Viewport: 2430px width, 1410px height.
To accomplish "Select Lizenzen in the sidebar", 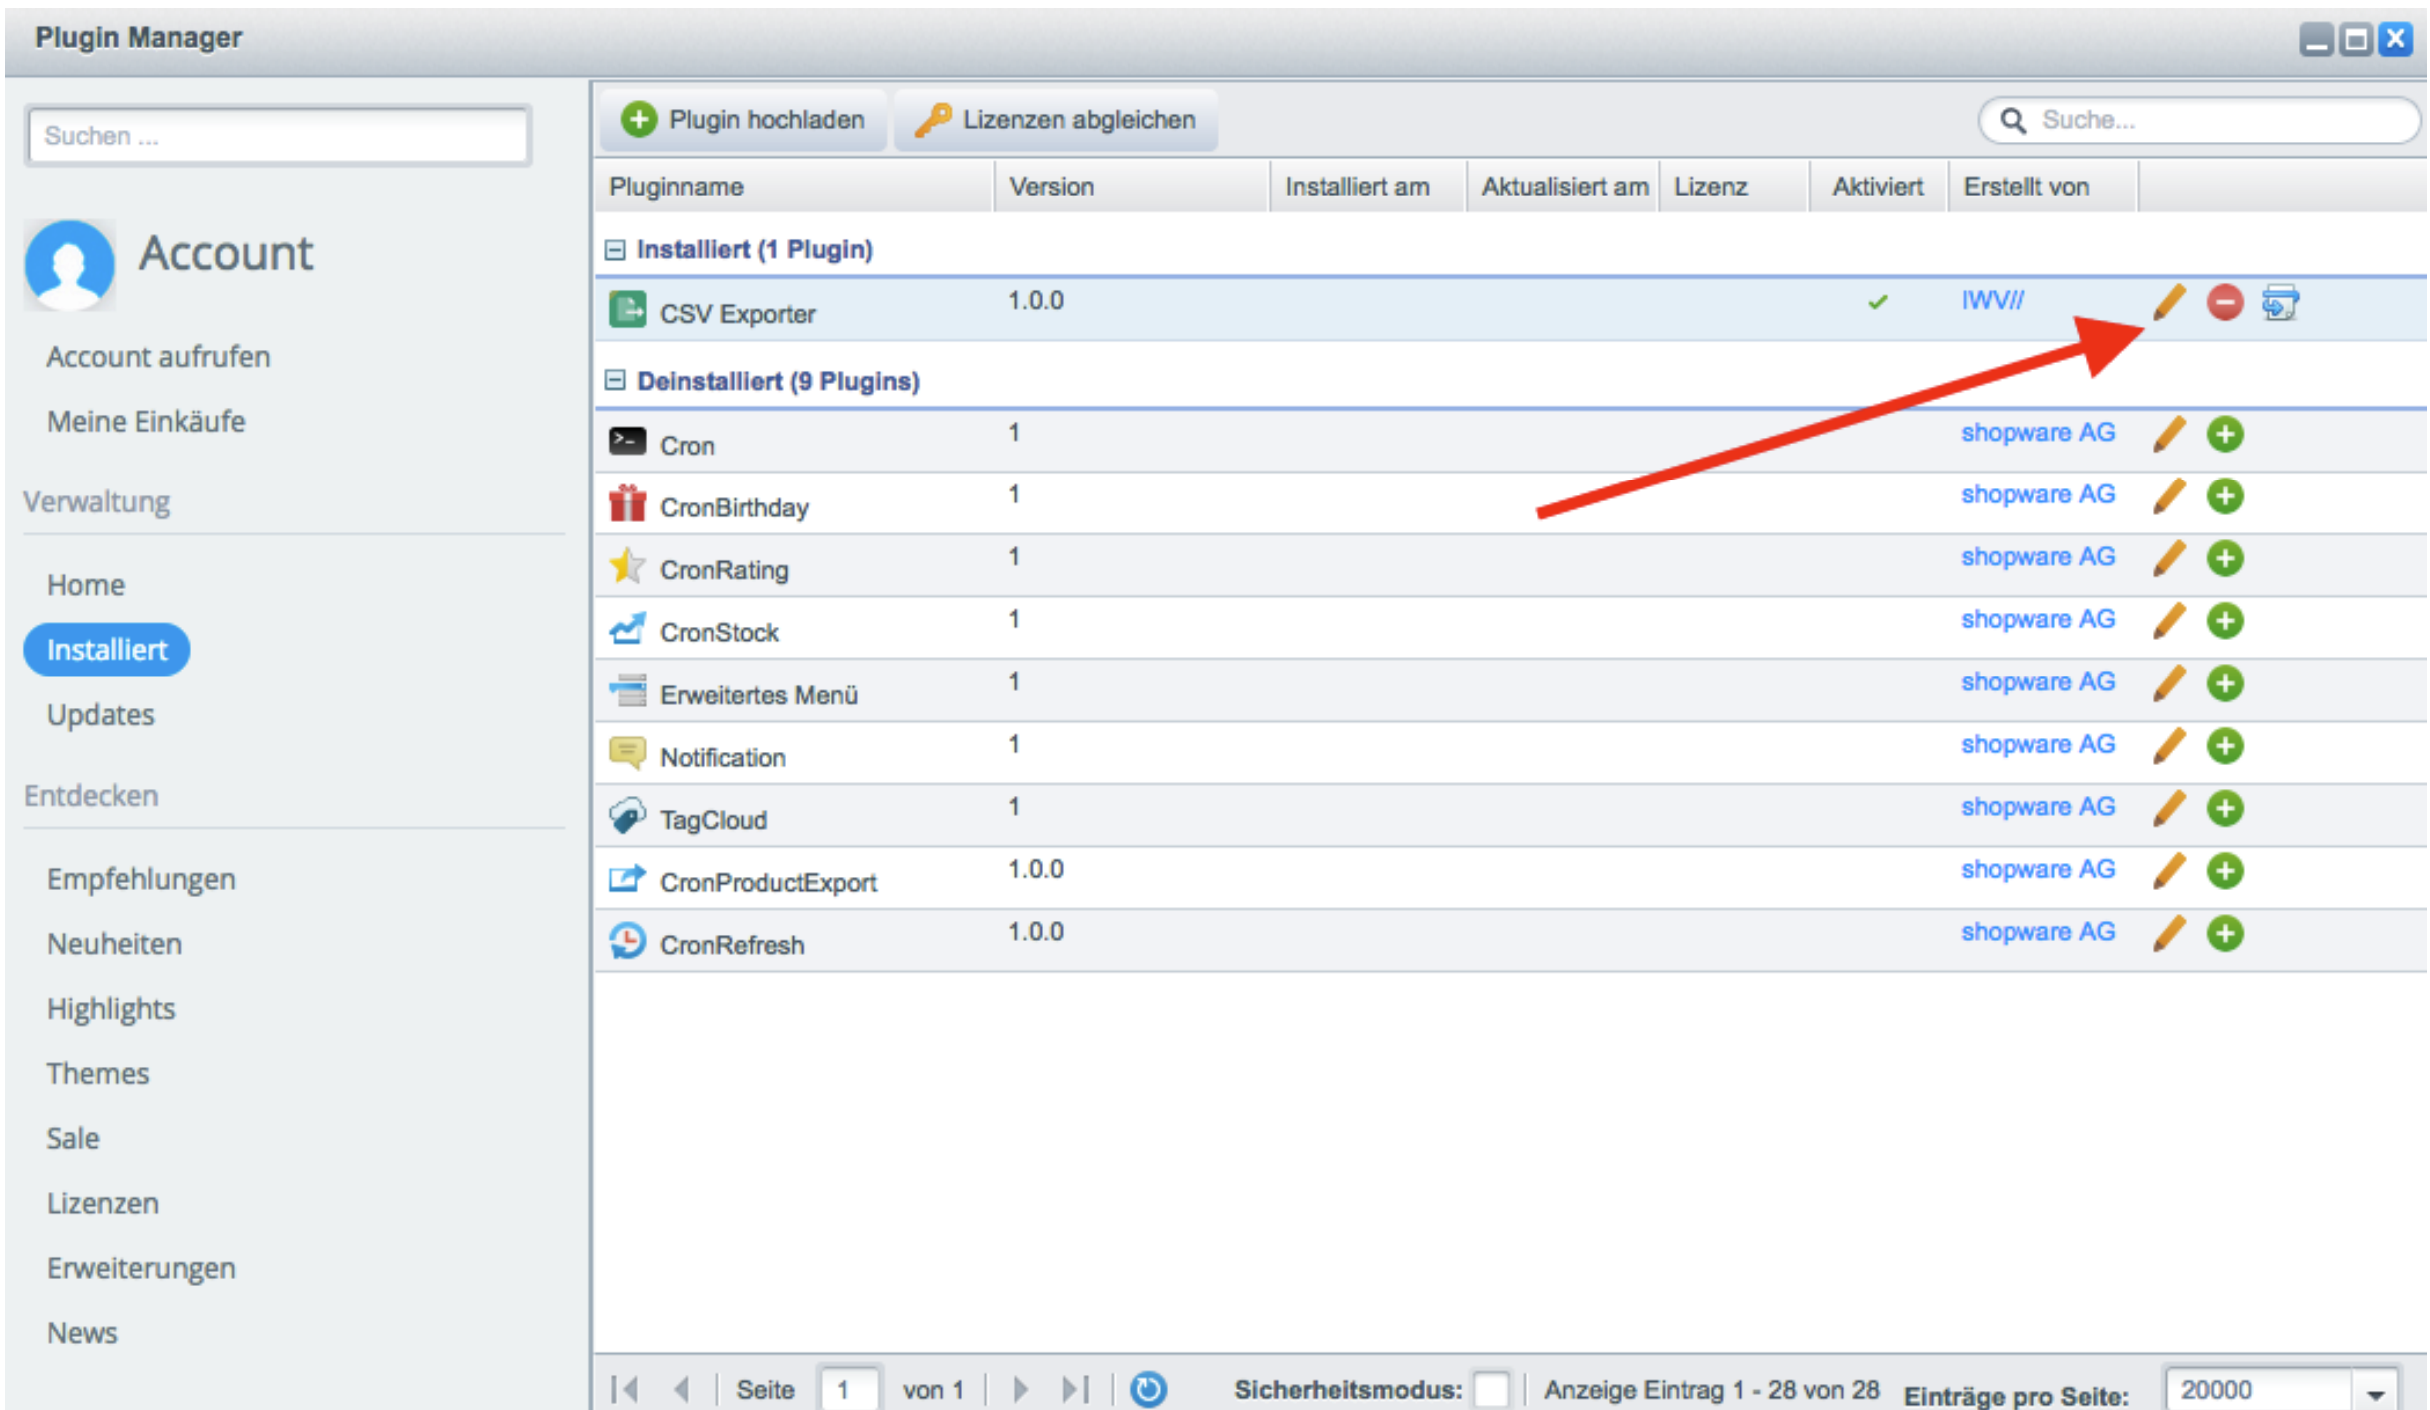I will [102, 1203].
